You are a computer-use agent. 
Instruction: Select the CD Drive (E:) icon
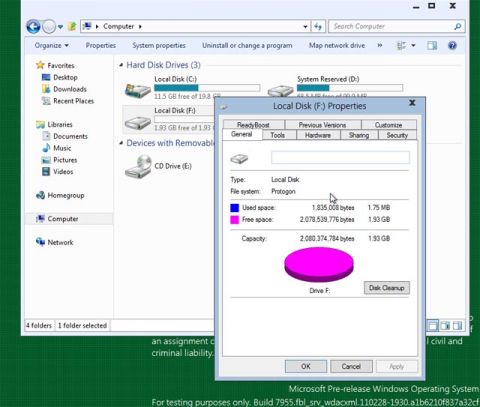click(138, 166)
